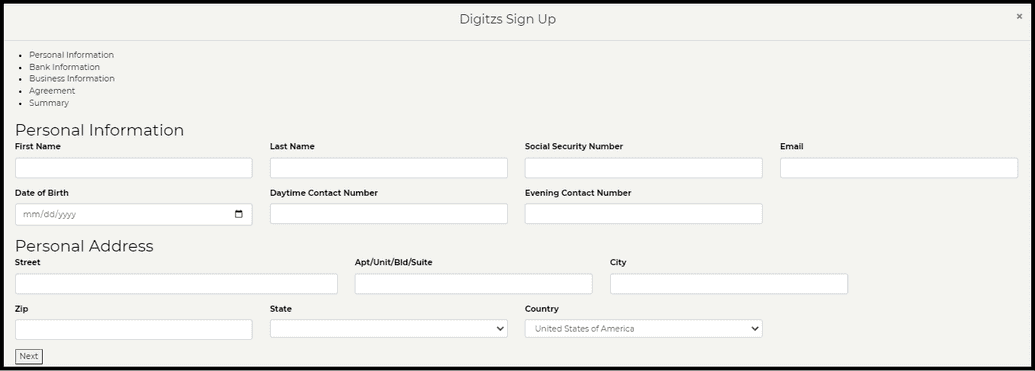Expand the State dropdown
The width and height of the screenshot is (1035, 371).
389,329
